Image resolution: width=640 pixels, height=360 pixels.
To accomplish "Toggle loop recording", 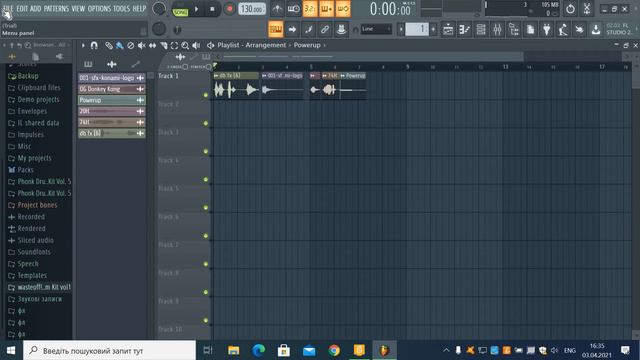I will point(343,9).
